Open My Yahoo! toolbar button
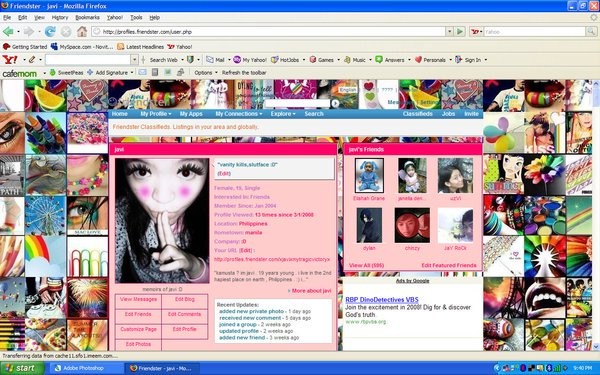The width and height of the screenshot is (600, 375). point(250,60)
